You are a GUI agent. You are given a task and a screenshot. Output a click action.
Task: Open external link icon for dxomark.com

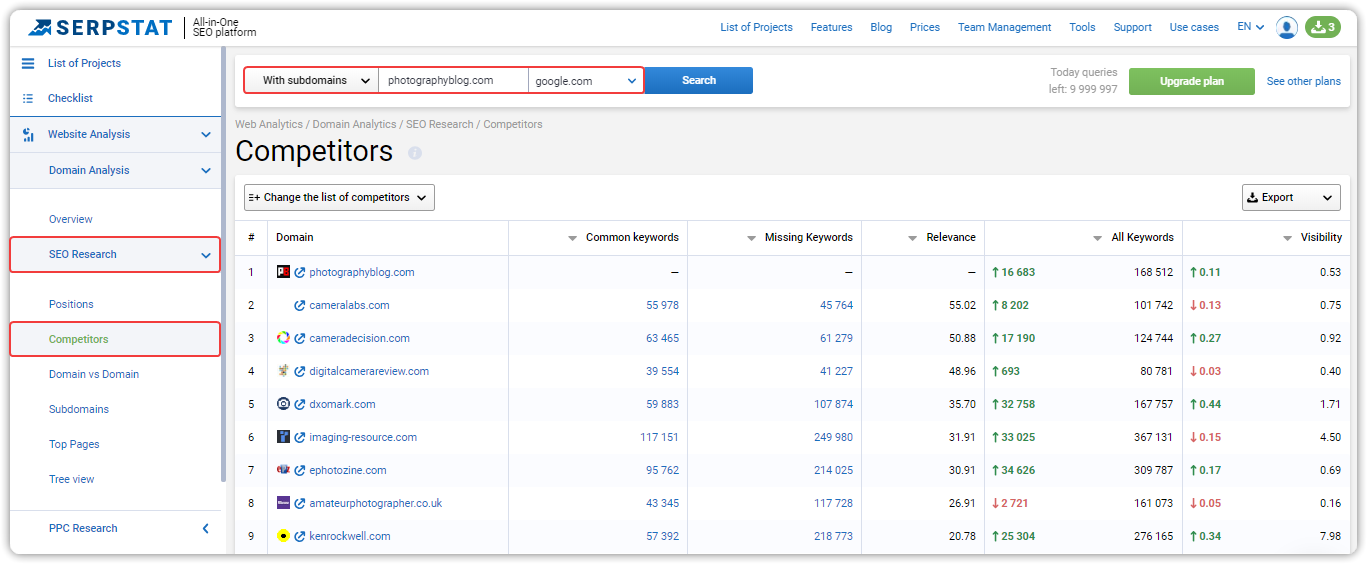(x=300, y=404)
